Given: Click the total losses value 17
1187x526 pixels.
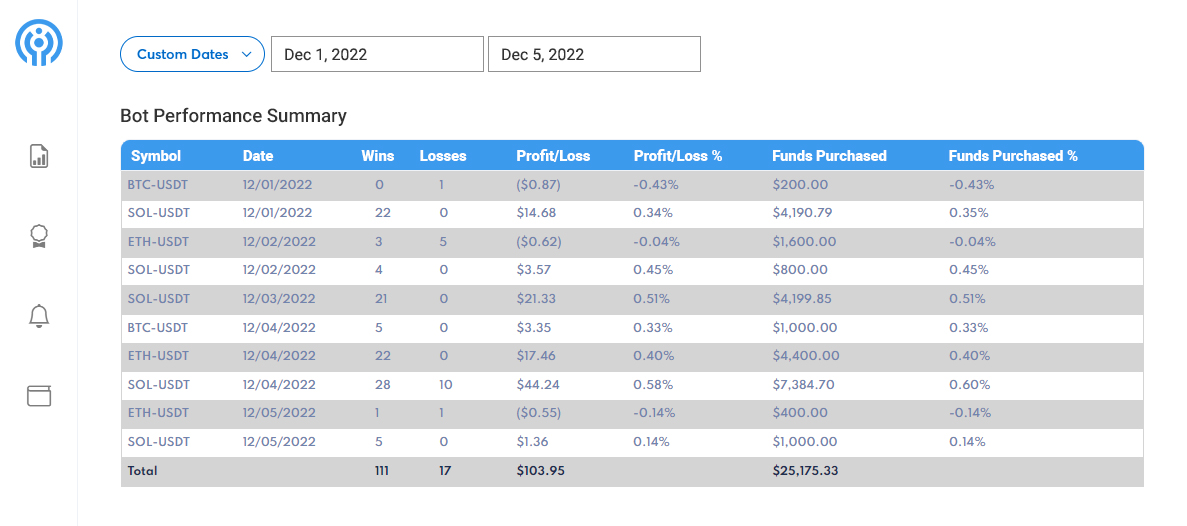Looking at the screenshot, I should 445,471.
